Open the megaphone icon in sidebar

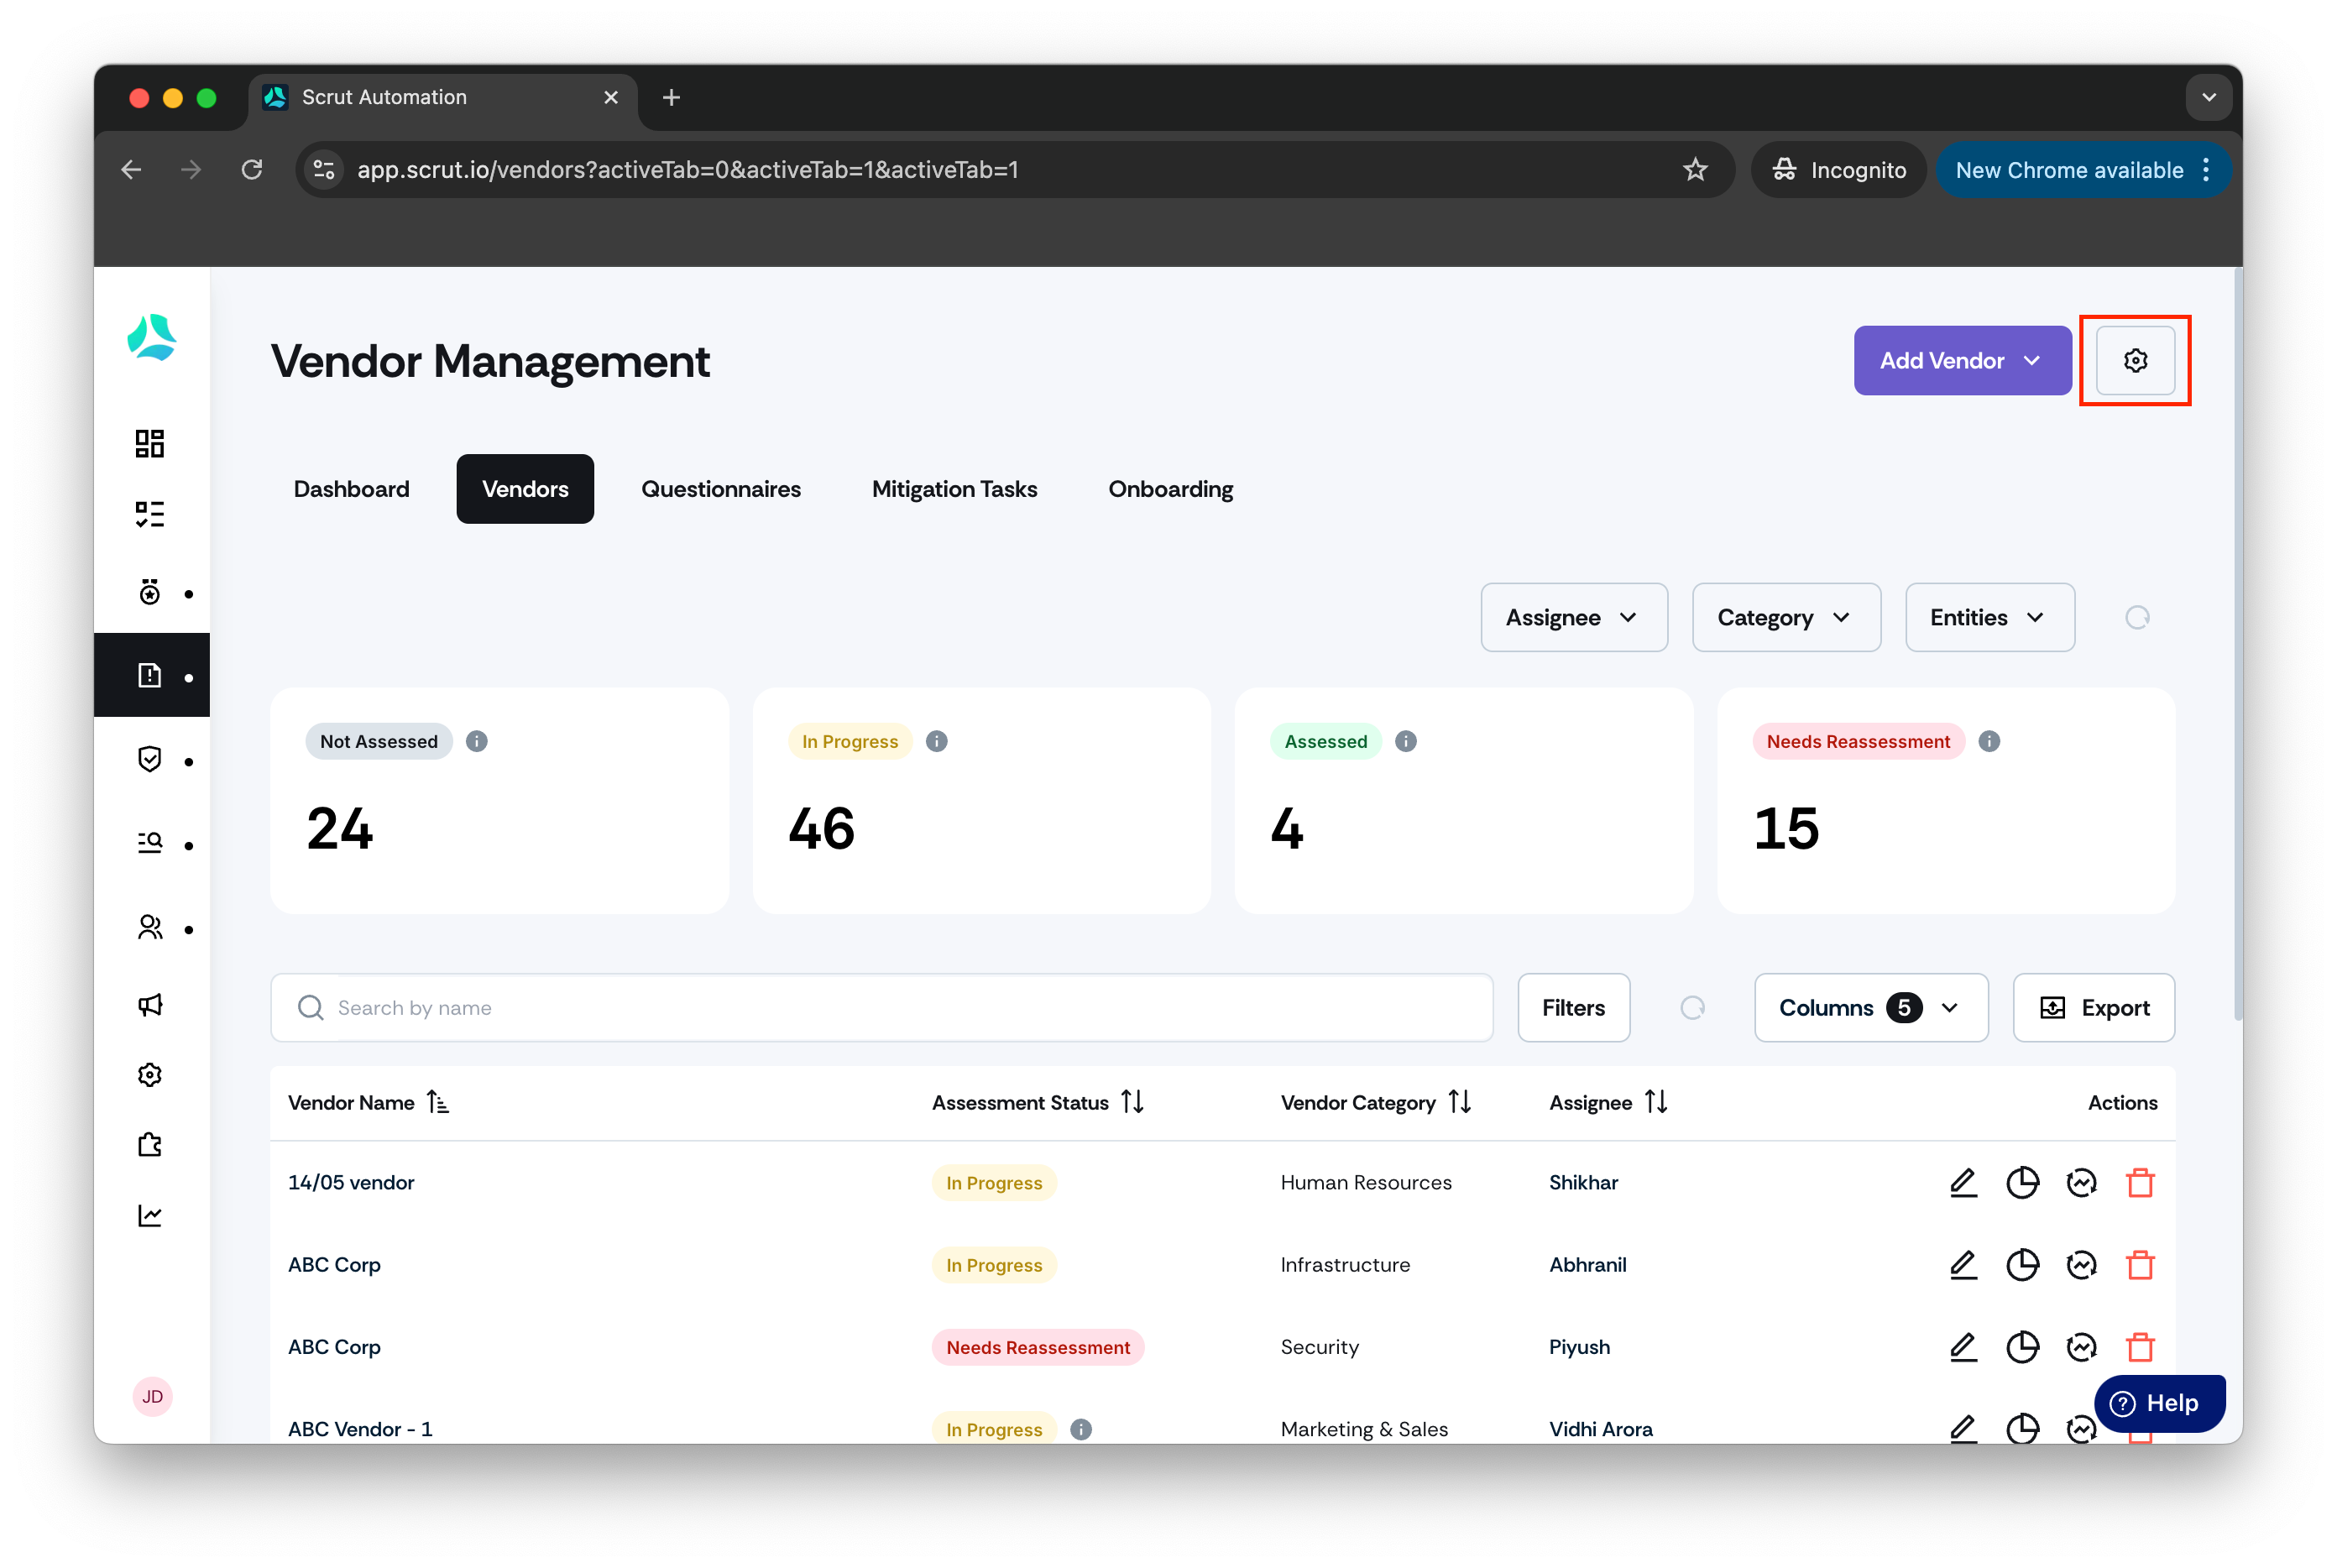pyautogui.click(x=150, y=1004)
